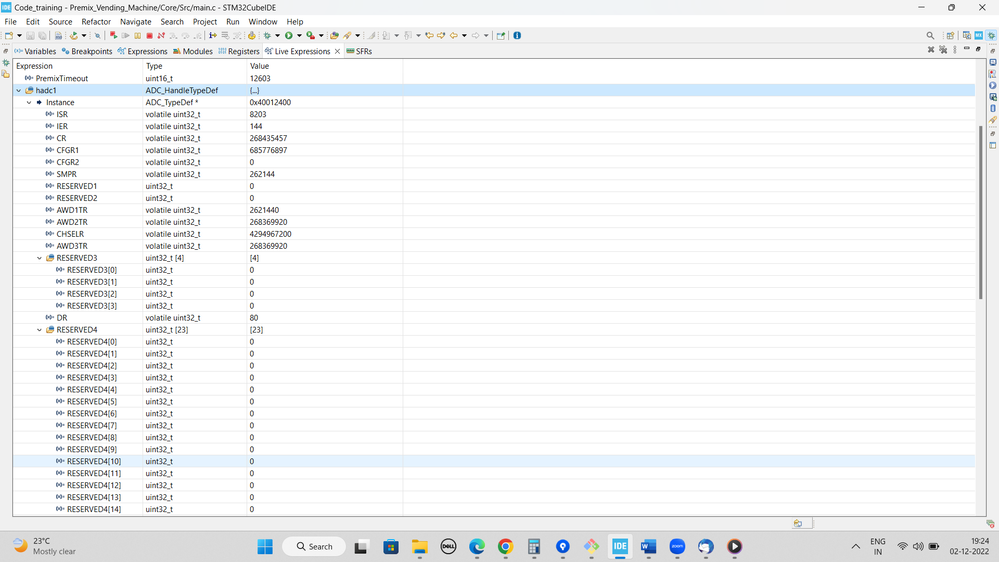This screenshot has width=999, height=562.
Task: Open STM32CubeIDE from the taskbar
Action: pyautogui.click(x=620, y=546)
